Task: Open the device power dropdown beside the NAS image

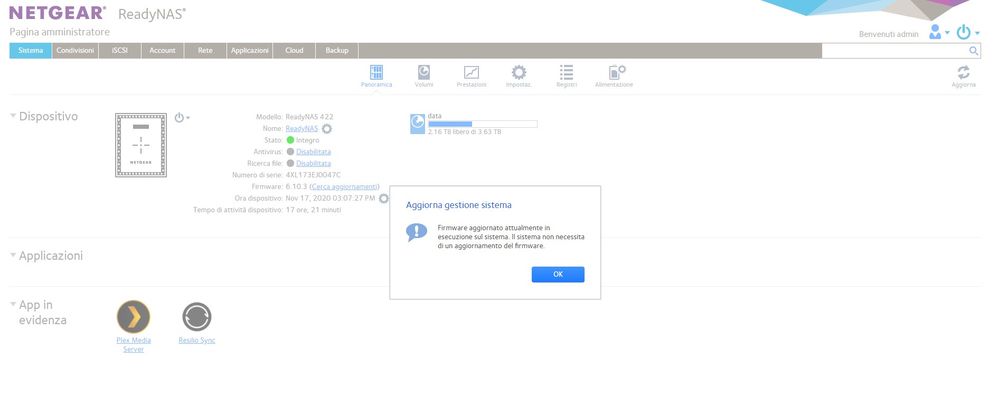Action: click(182, 117)
